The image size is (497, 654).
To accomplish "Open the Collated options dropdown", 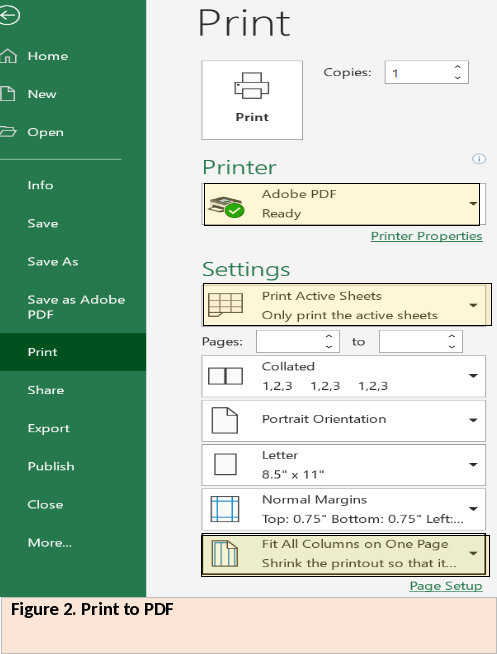I will point(473,376).
